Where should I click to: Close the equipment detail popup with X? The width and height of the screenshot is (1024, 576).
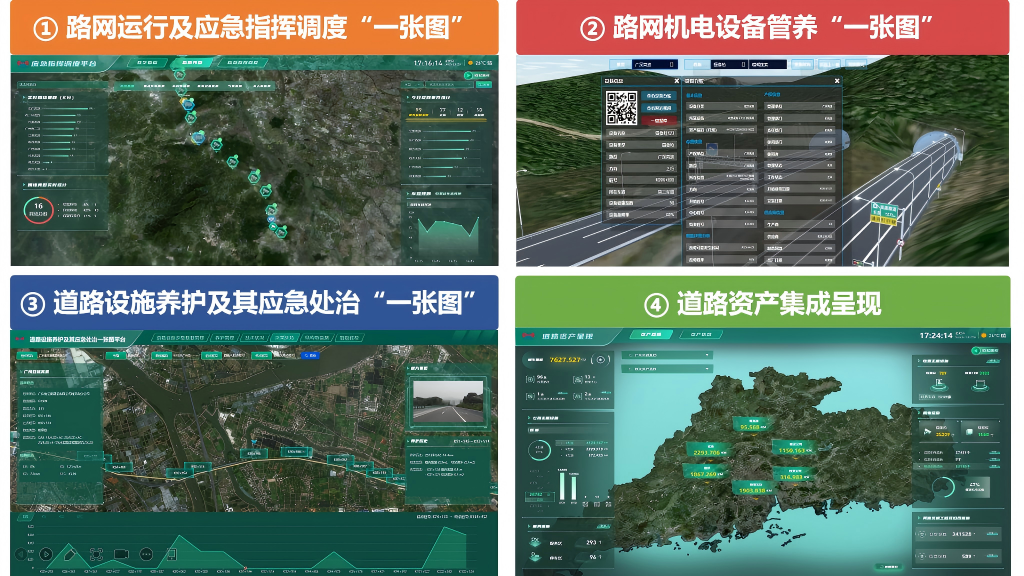(837, 80)
